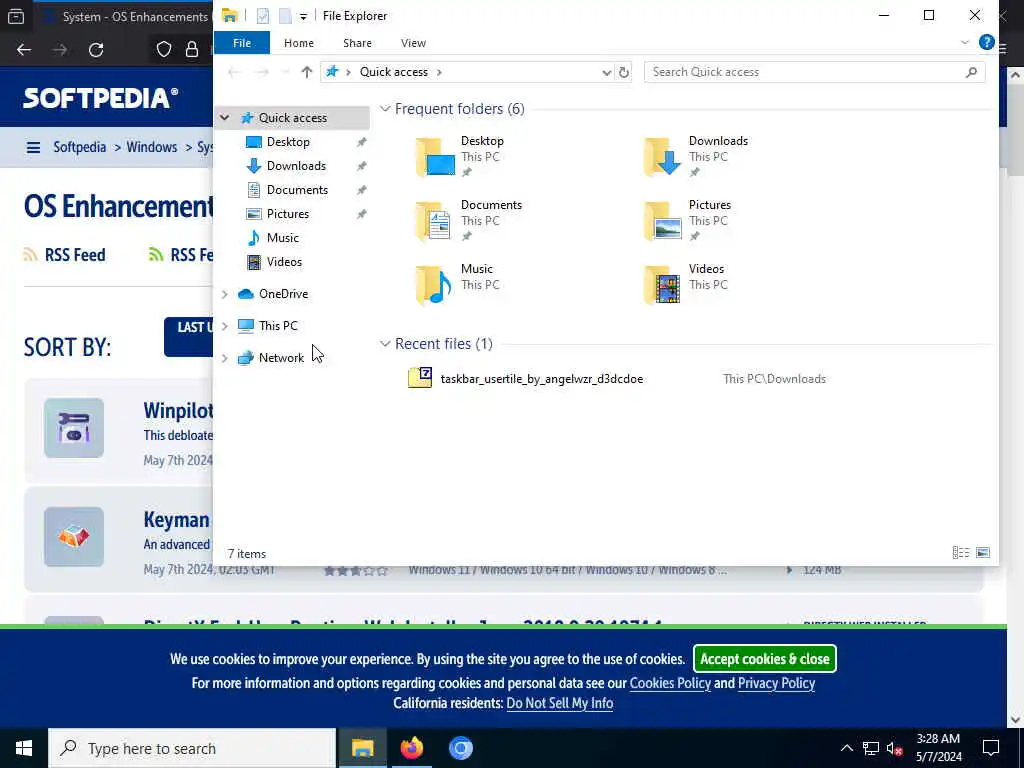Select Documents in the navigation pane

297,190
